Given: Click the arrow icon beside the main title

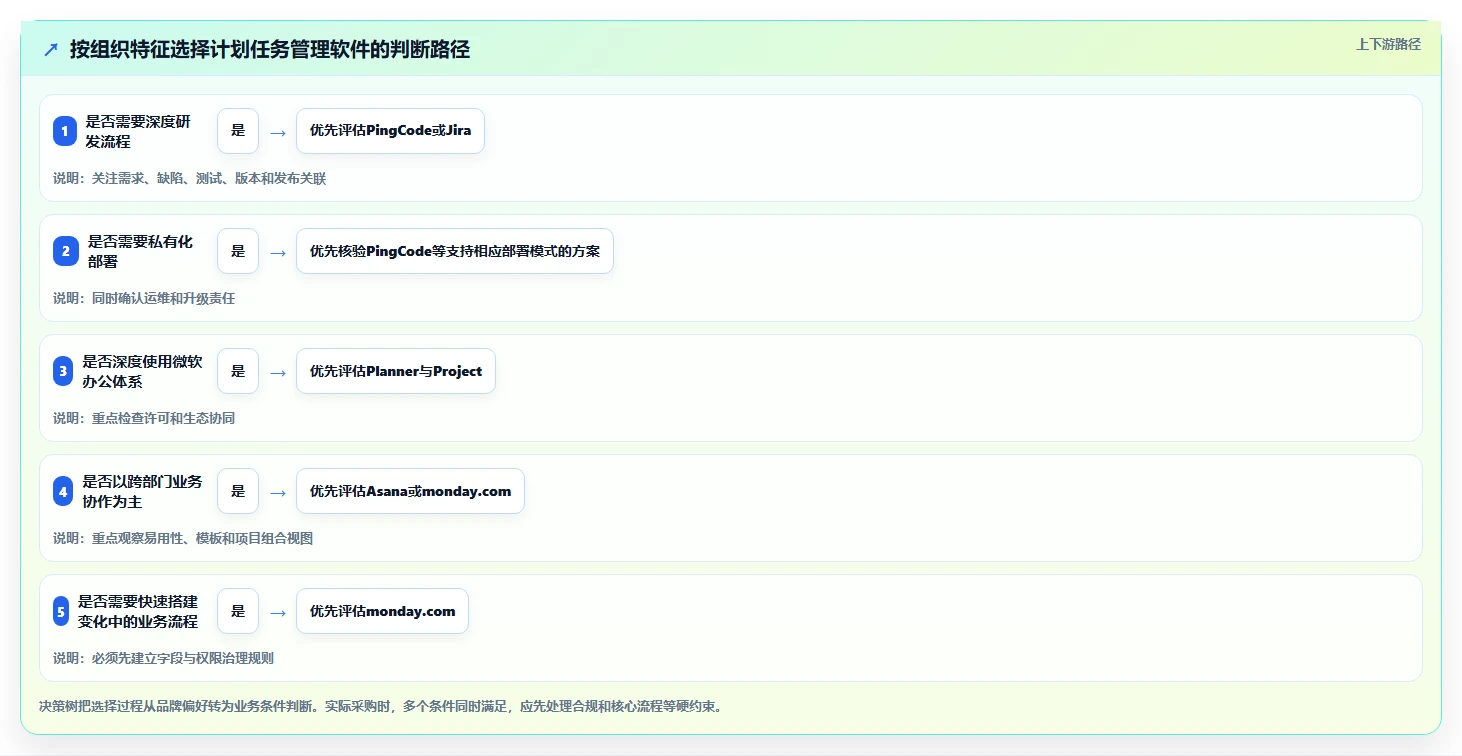Looking at the screenshot, I should 51,49.
